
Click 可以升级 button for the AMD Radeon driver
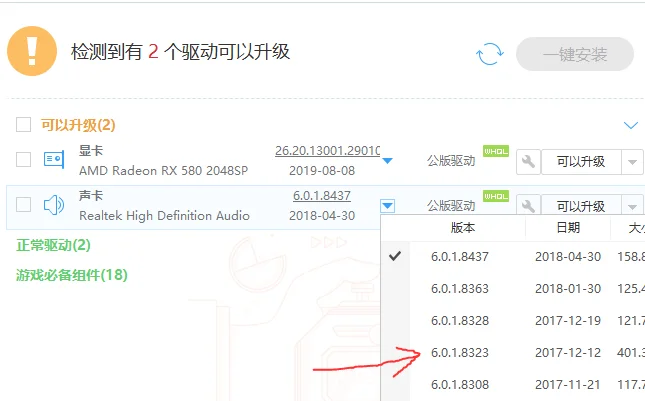pos(581,162)
